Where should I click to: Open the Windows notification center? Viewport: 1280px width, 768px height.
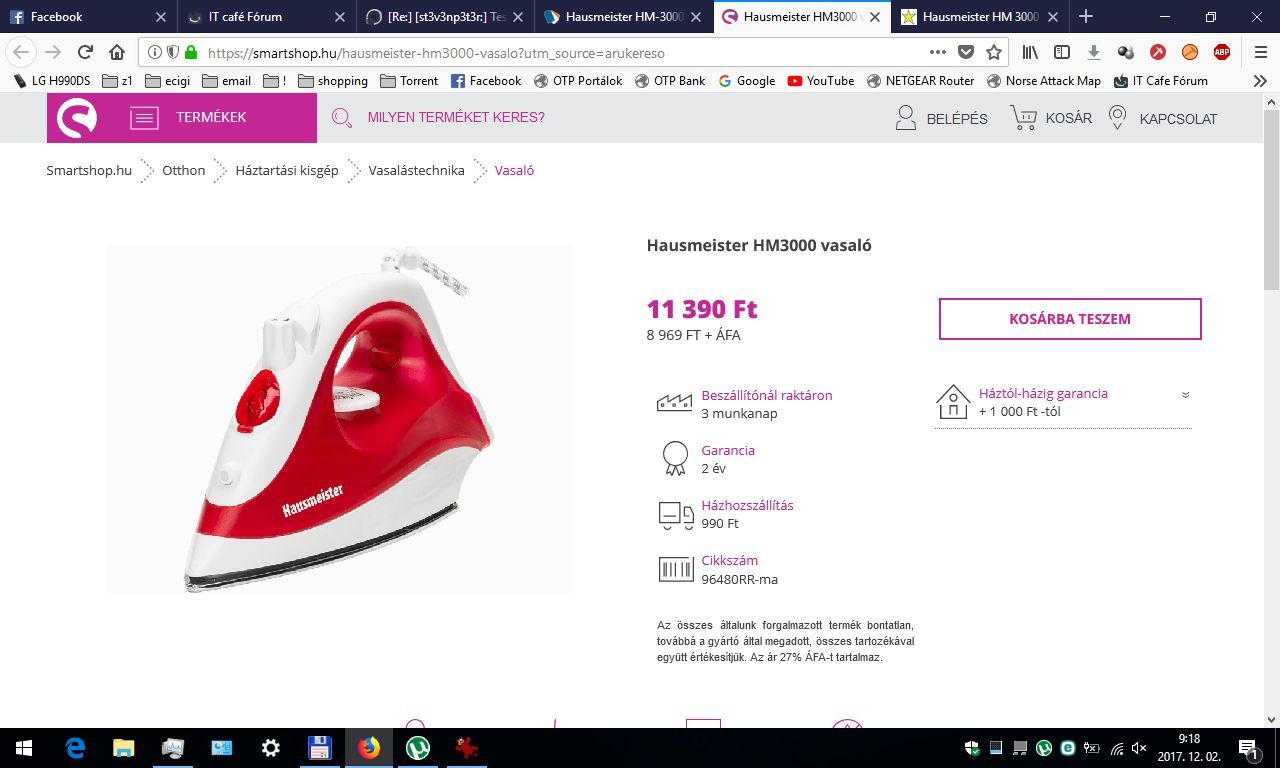click(x=1250, y=748)
